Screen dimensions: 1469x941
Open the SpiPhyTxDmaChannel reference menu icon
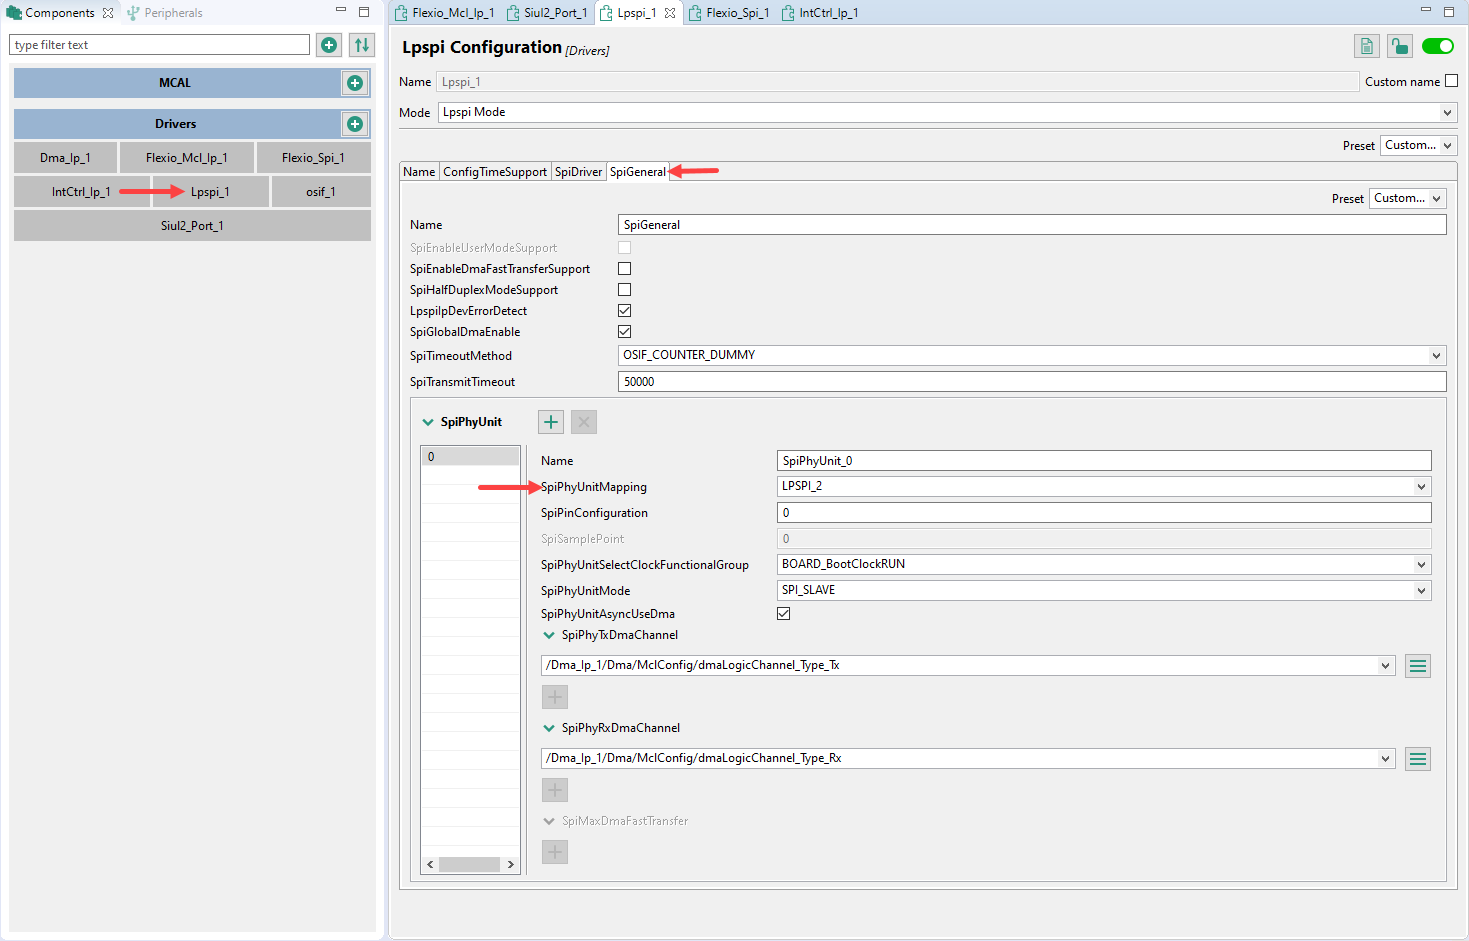click(x=1417, y=665)
